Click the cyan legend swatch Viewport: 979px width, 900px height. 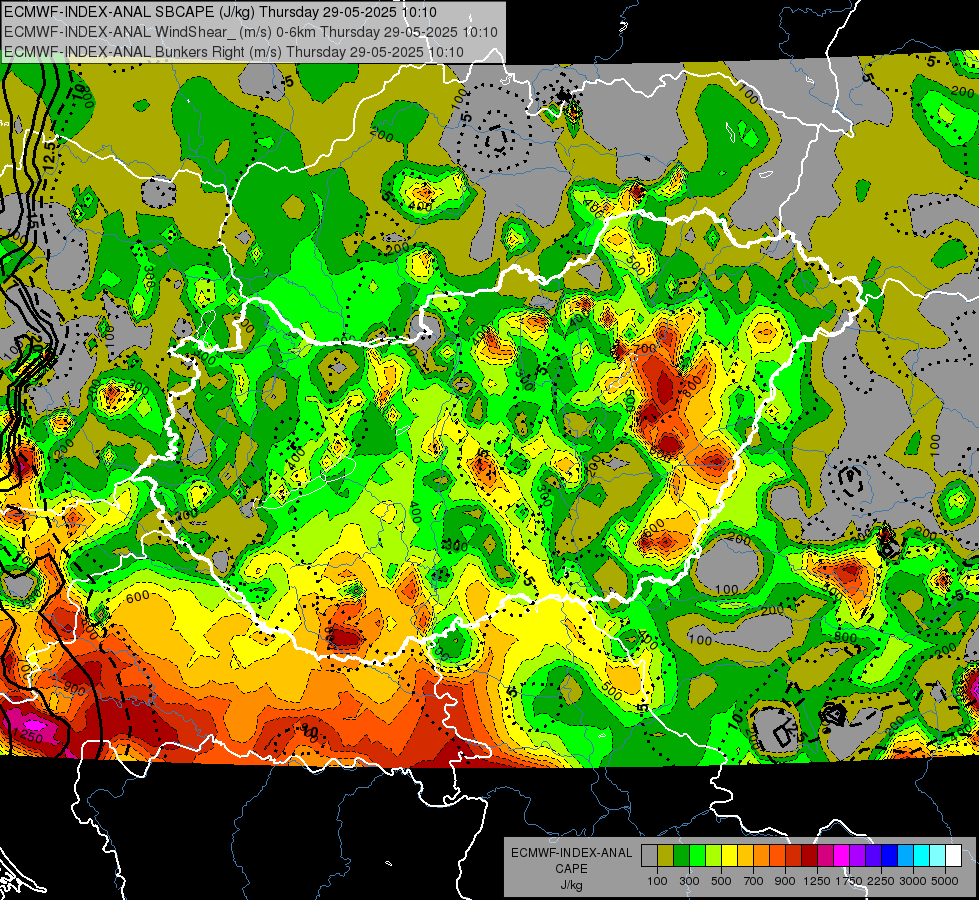click(922, 856)
